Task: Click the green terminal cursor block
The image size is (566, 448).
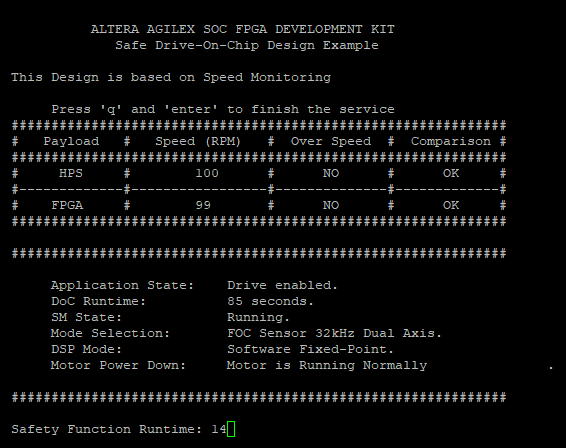Action: click(231, 429)
